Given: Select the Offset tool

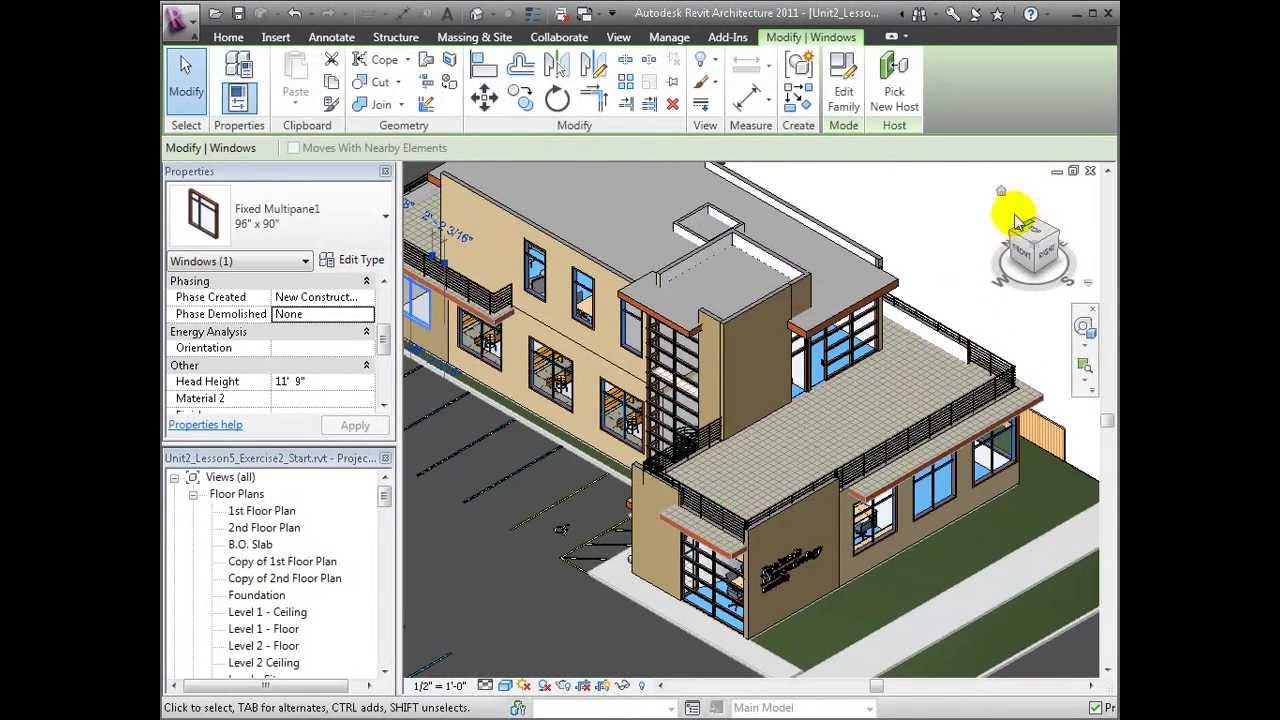Looking at the screenshot, I should [520, 65].
